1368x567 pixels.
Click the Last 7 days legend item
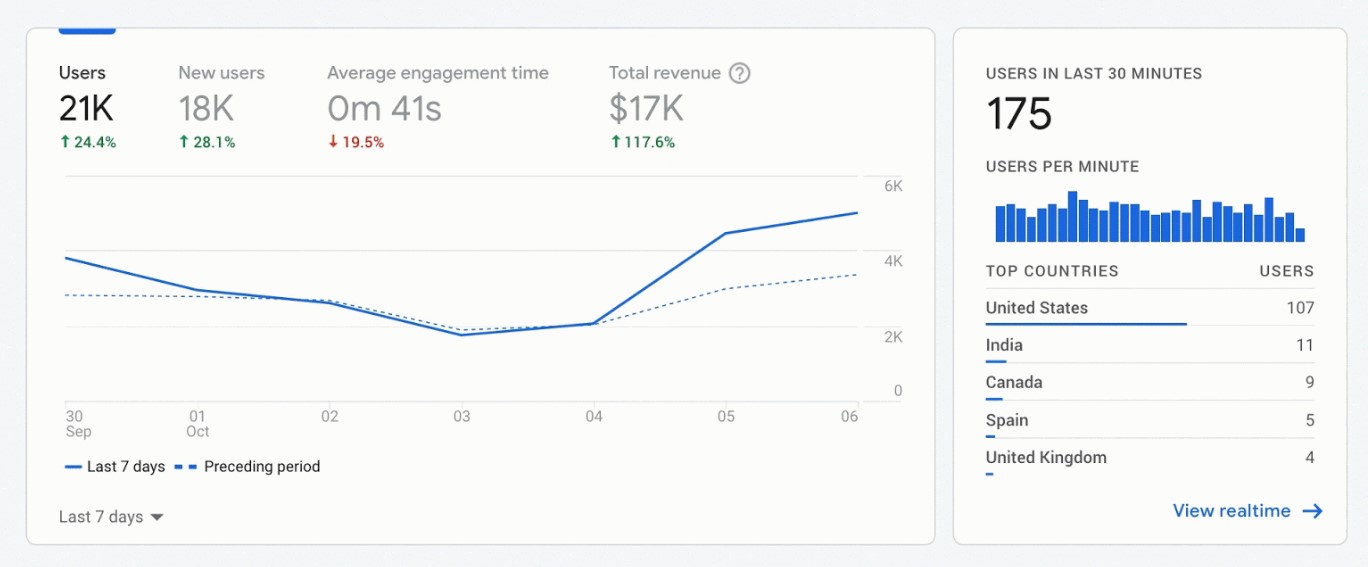[x=115, y=466]
